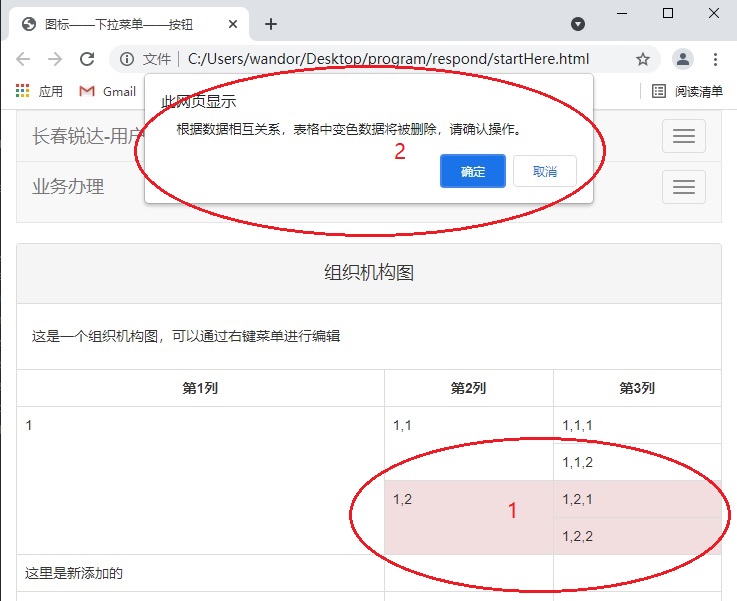Click the 第3列 column header
This screenshot has height=601, width=737.
coord(637,388)
